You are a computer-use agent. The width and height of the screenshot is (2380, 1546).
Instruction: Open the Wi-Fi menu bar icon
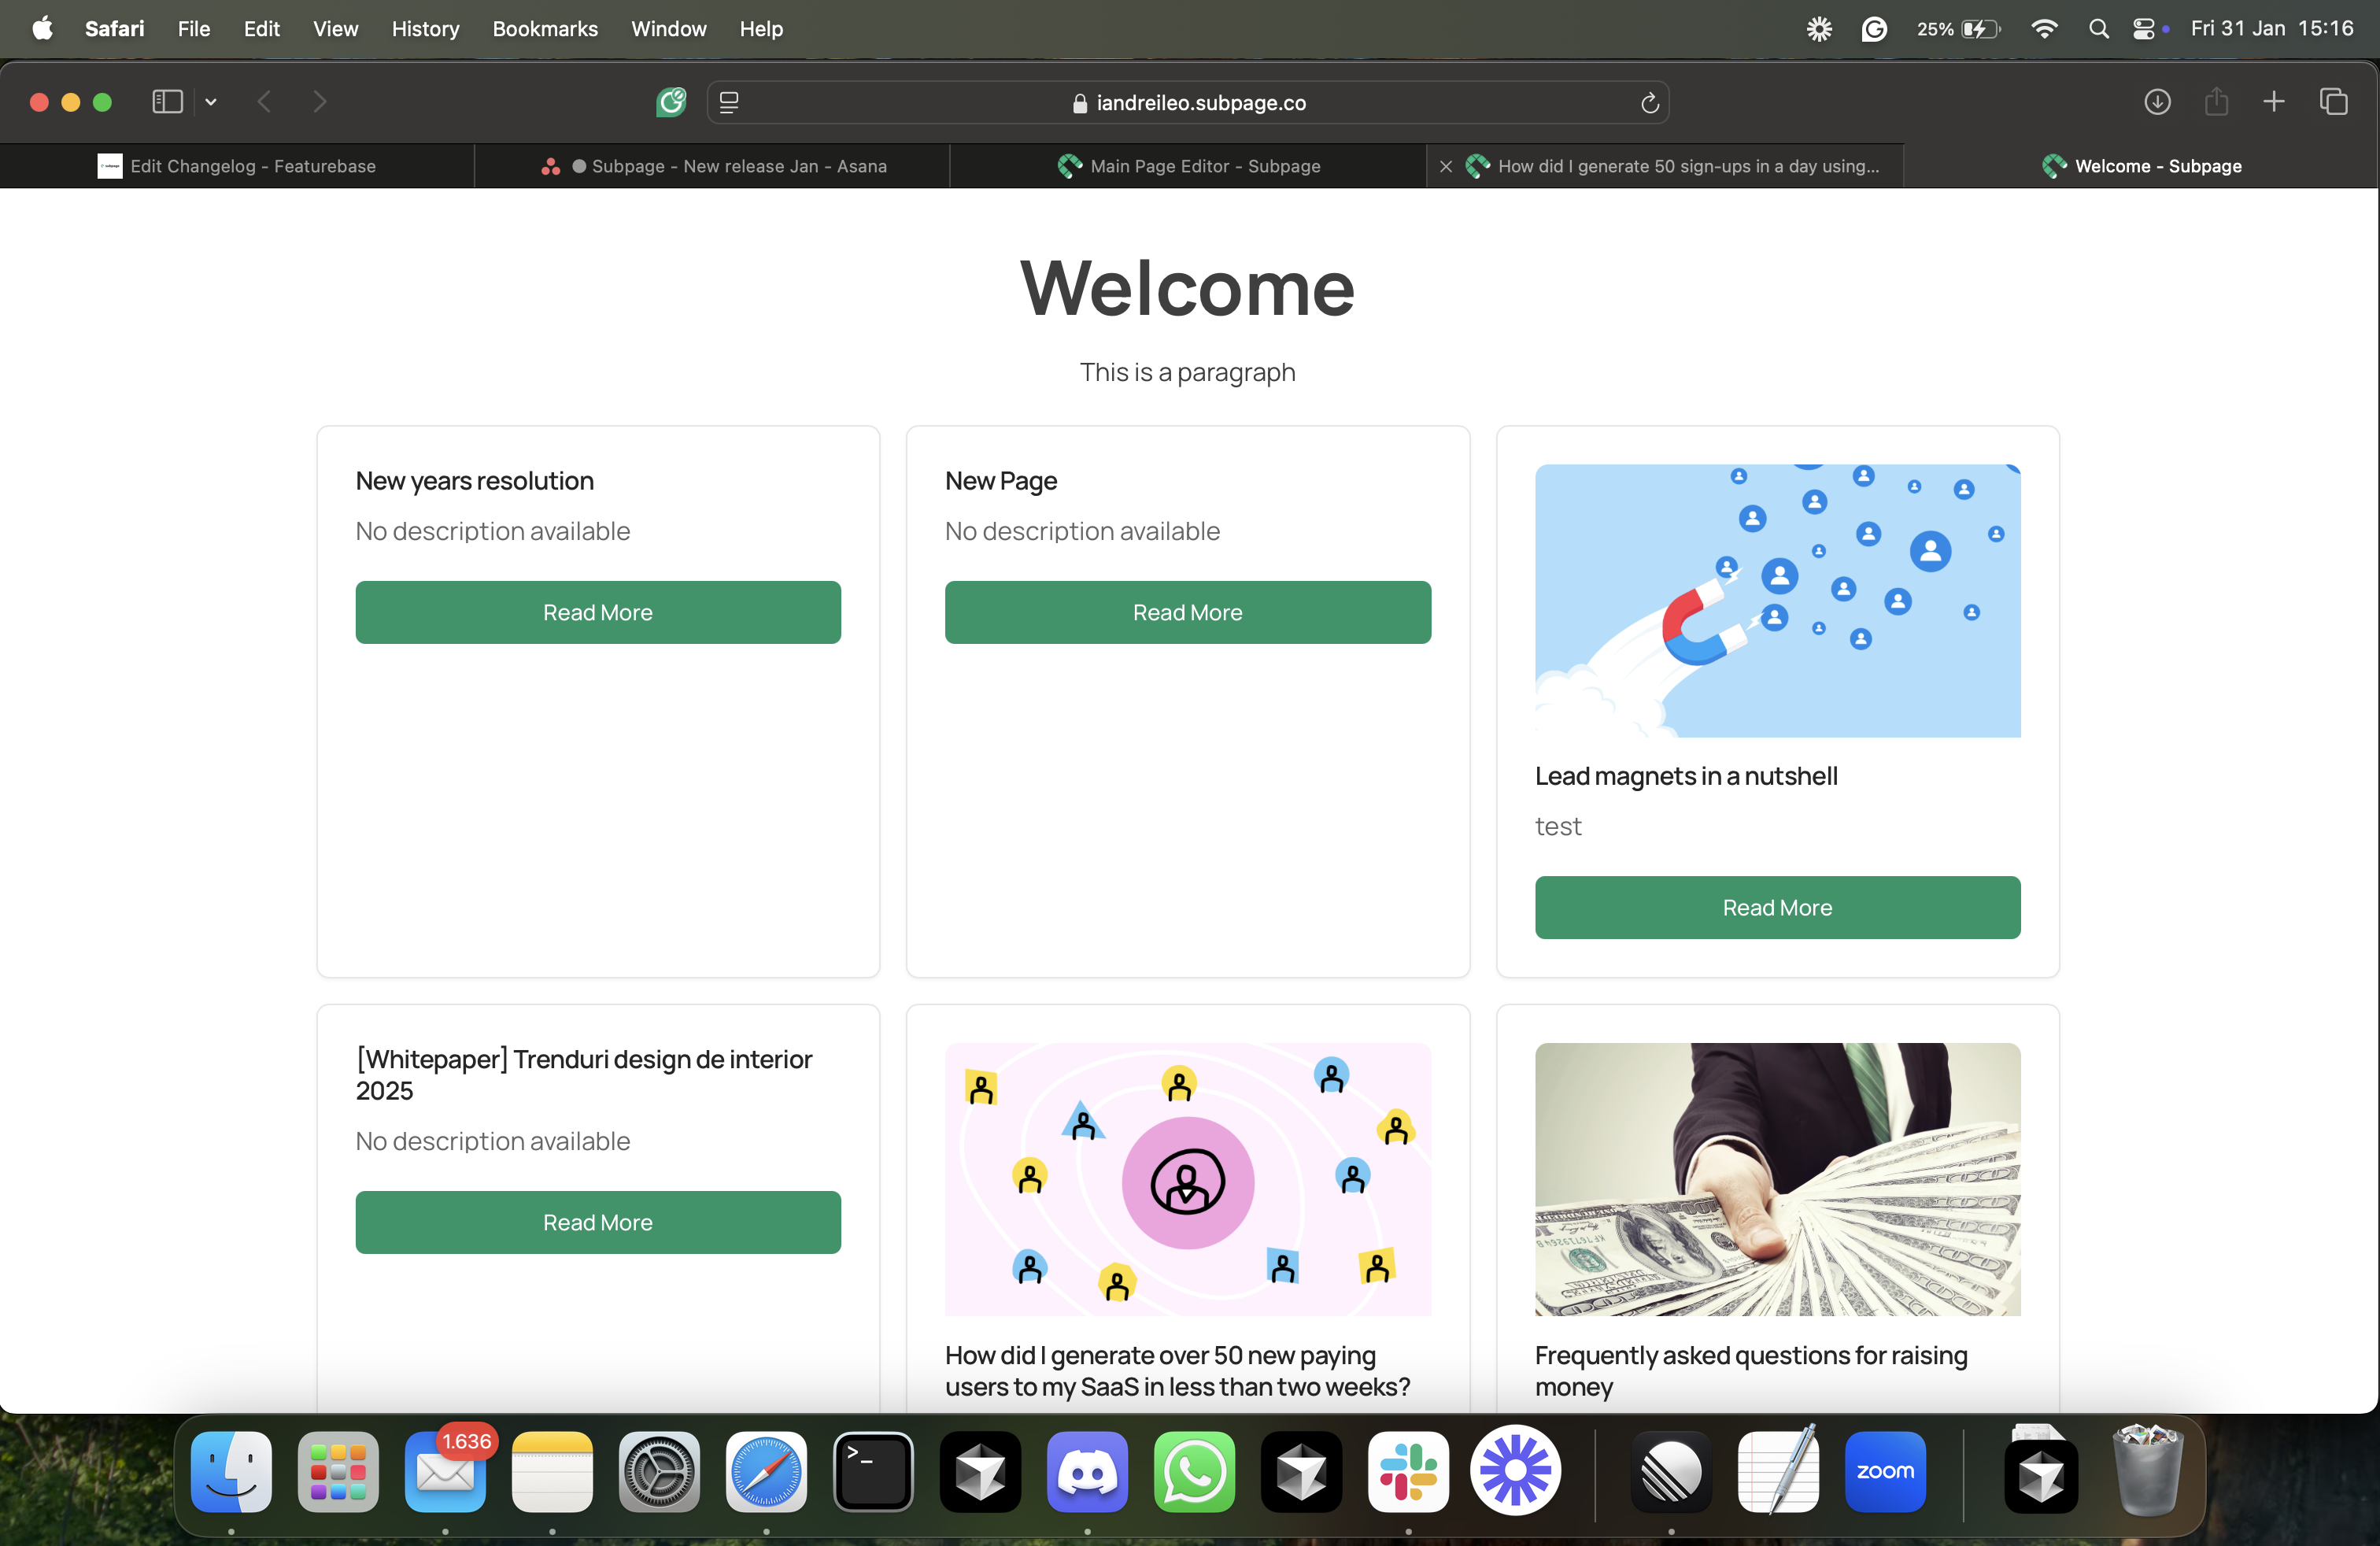[2045, 29]
